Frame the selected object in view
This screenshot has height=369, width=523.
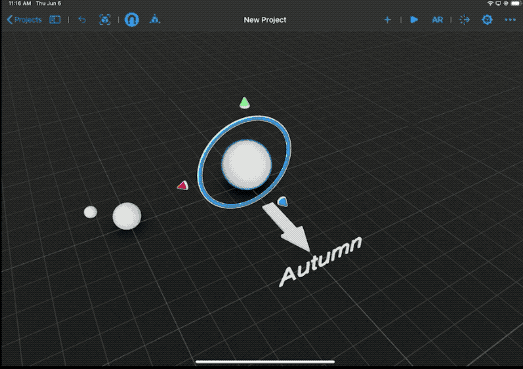pyautogui.click(x=105, y=20)
